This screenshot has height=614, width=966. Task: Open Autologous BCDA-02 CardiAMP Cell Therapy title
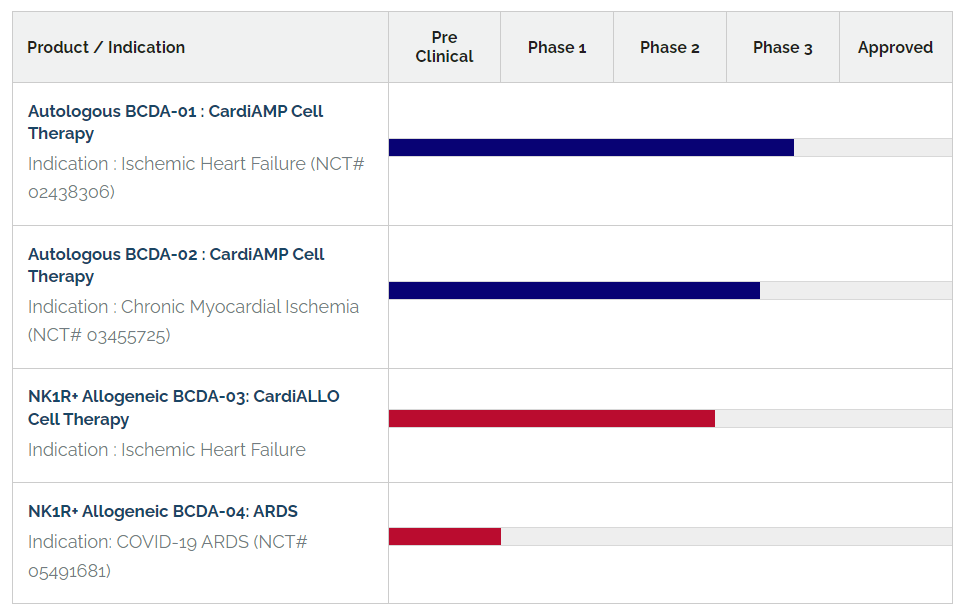pos(176,265)
